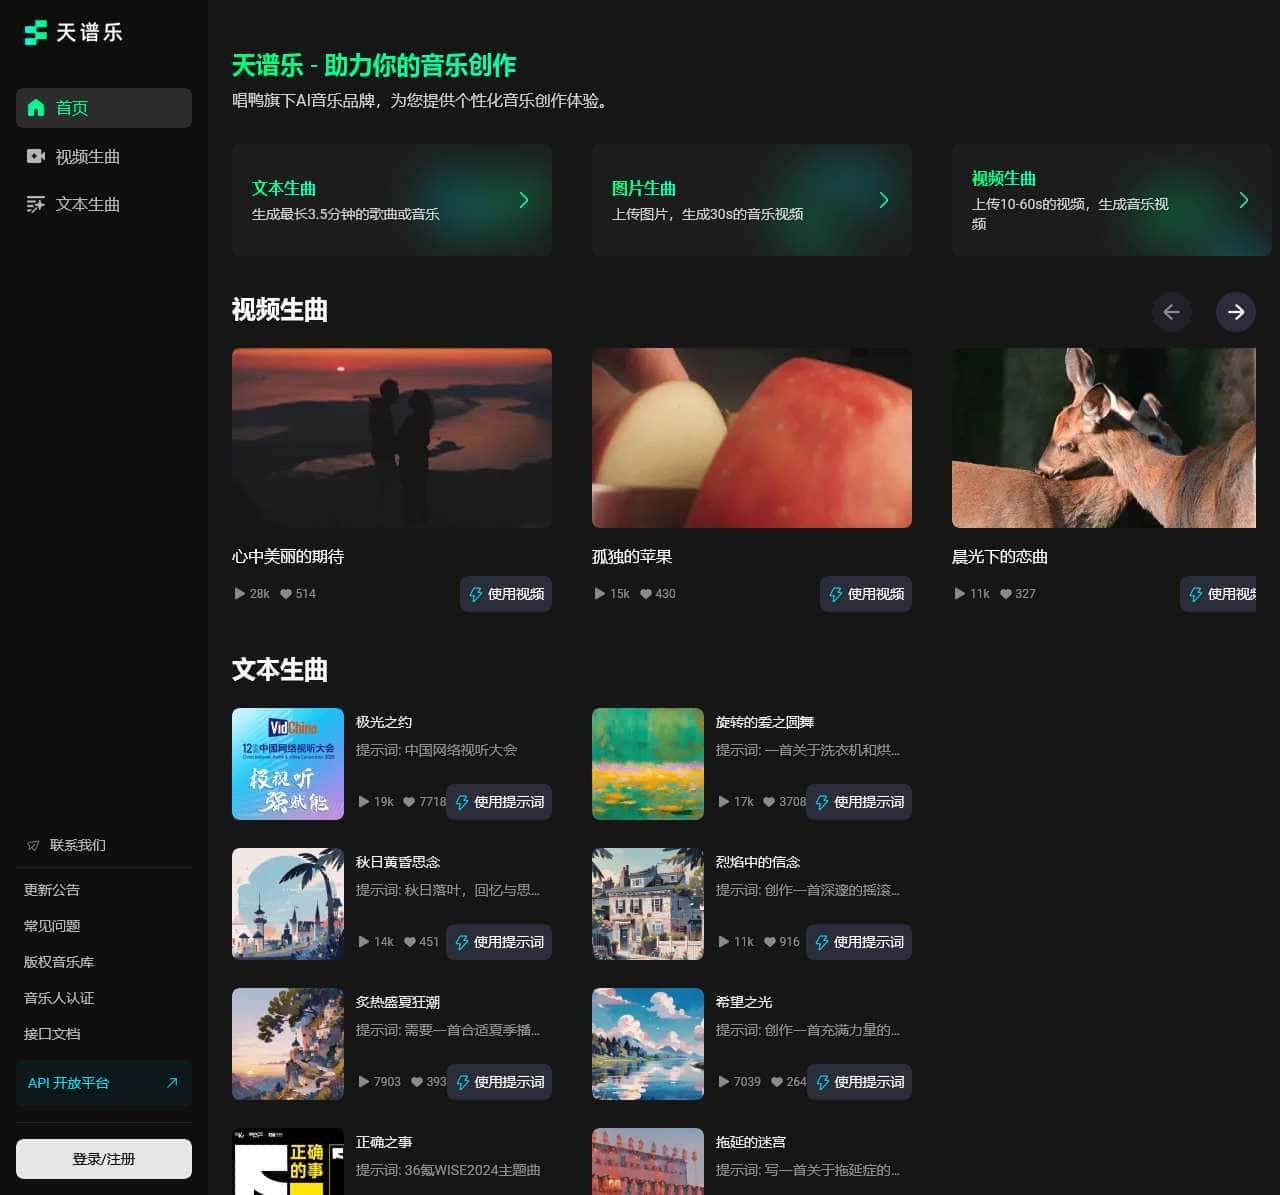The image size is (1280, 1195).
Task: Click the lightning icon on 极光之约's 使用提示词 button
Action: point(461,802)
